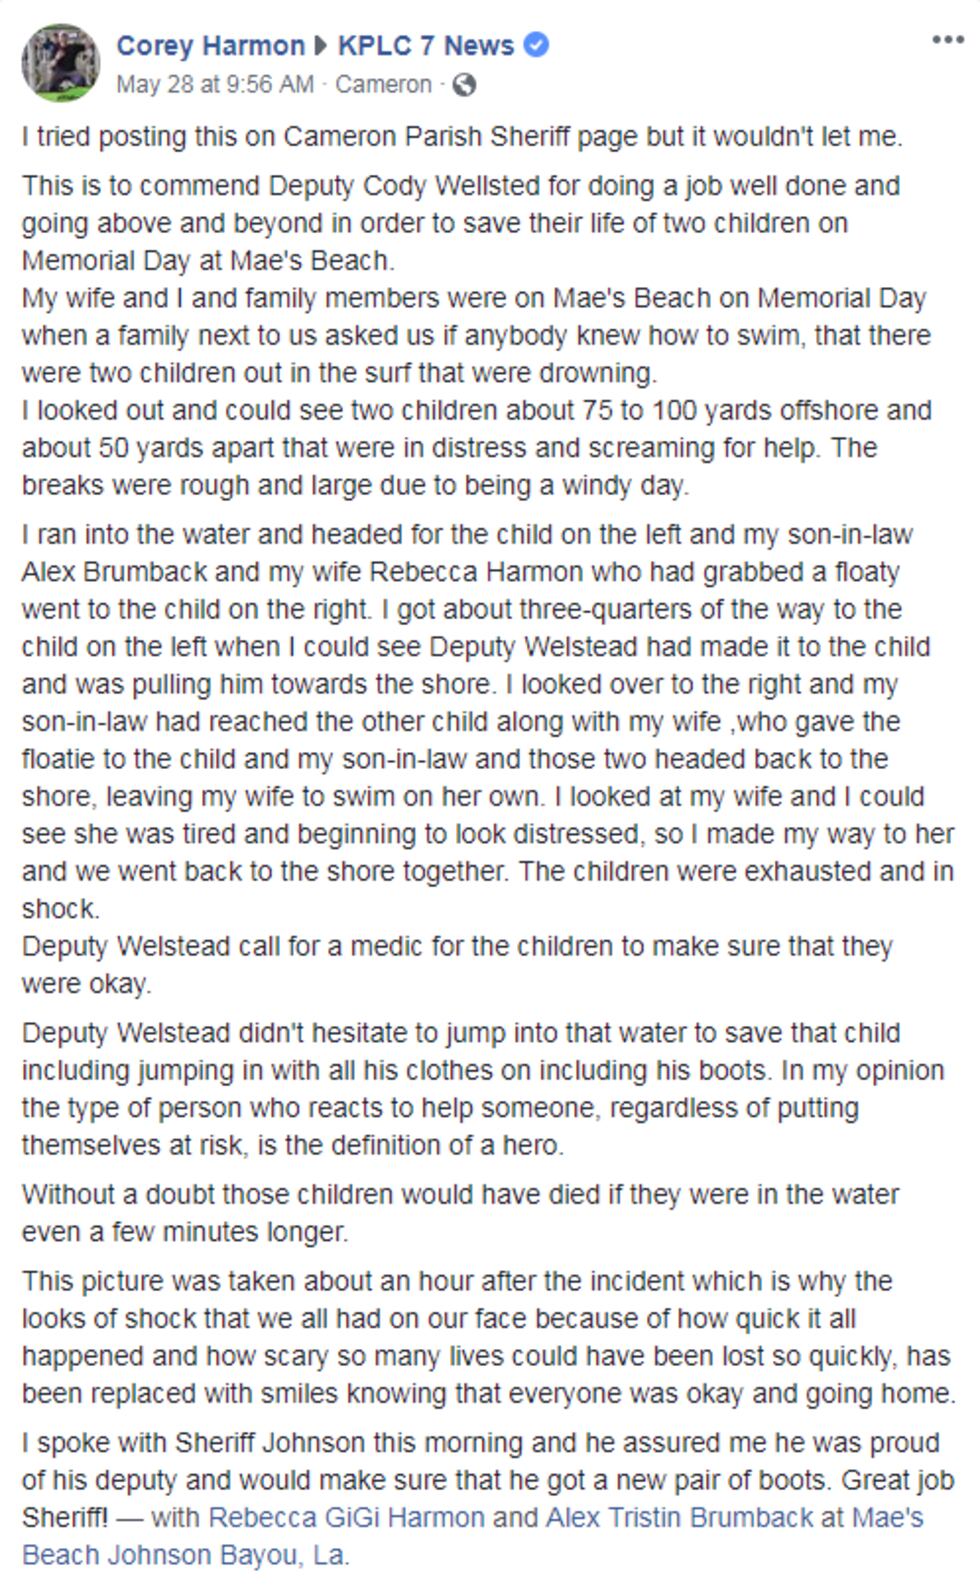Image resolution: width=980 pixels, height=1592 pixels.
Task: Click the privacy setting indicator after Cameron
Action: [465, 87]
